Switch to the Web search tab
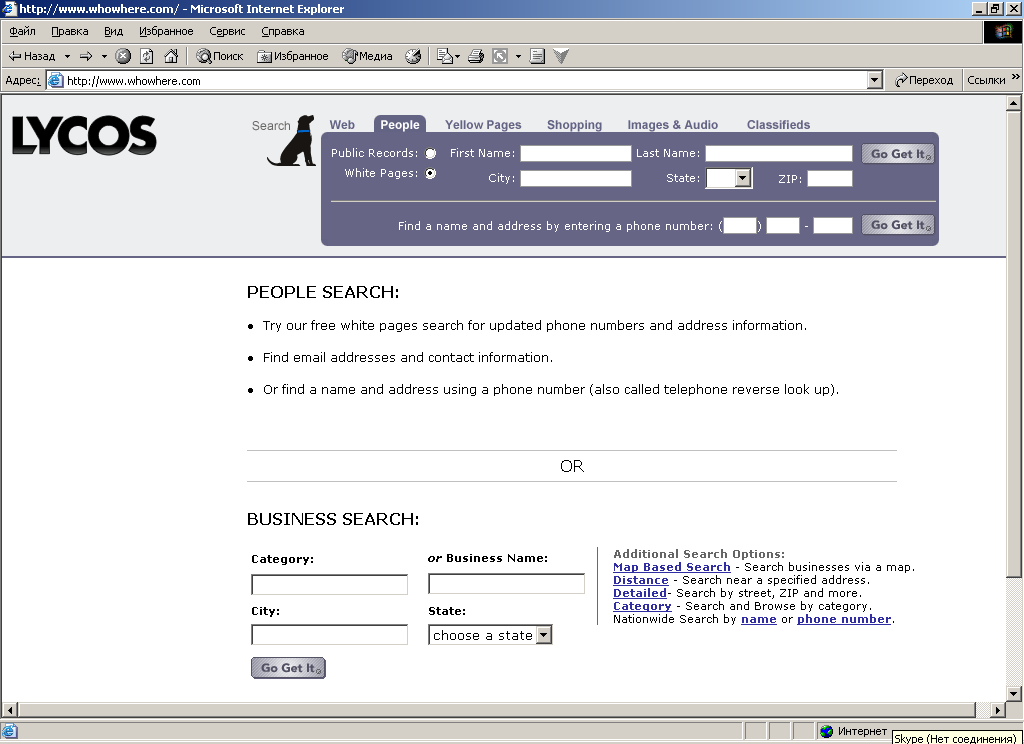This screenshot has height=744, width=1024. pyautogui.click(x=342, y=125)
